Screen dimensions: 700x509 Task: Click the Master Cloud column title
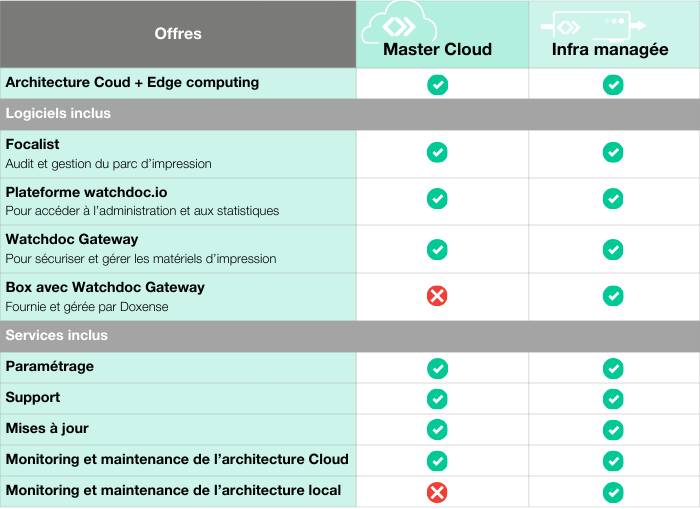[438, 49]
